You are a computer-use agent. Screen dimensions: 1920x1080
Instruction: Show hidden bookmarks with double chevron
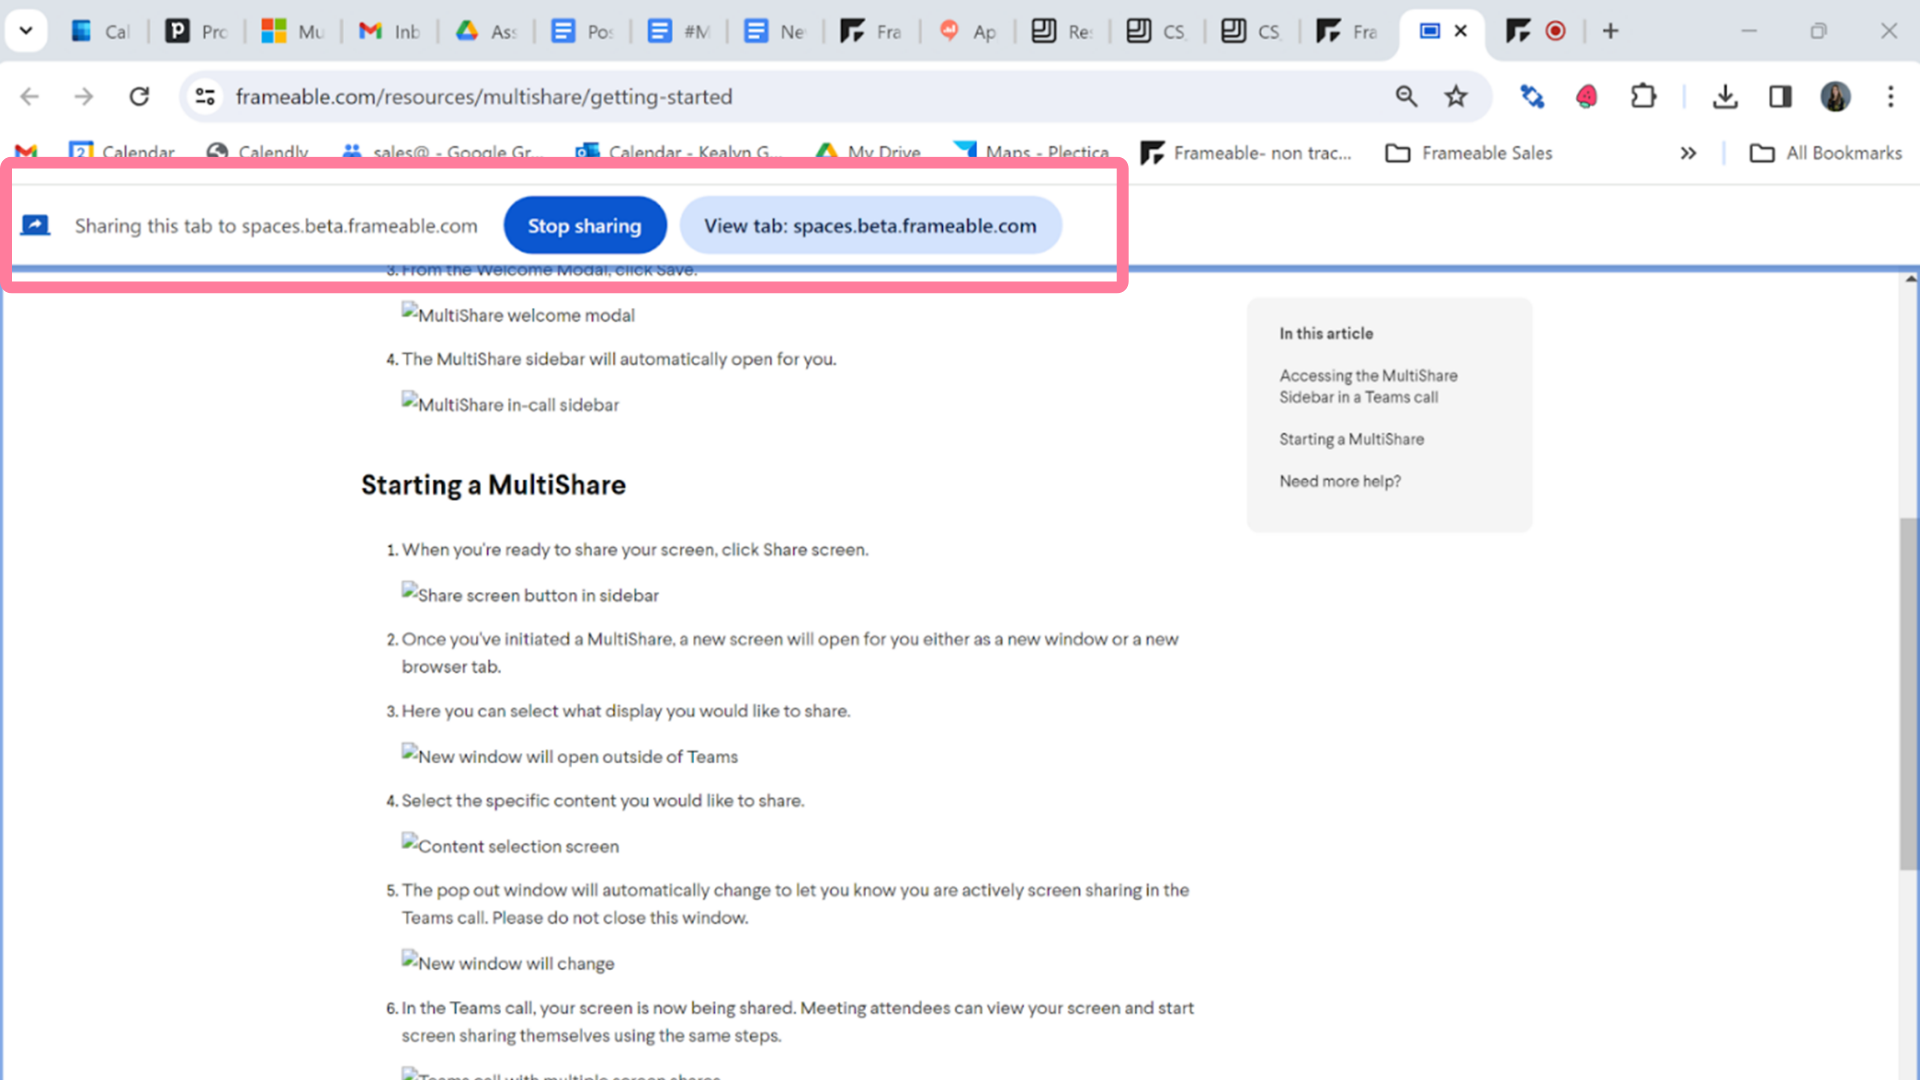[1688, 153]
